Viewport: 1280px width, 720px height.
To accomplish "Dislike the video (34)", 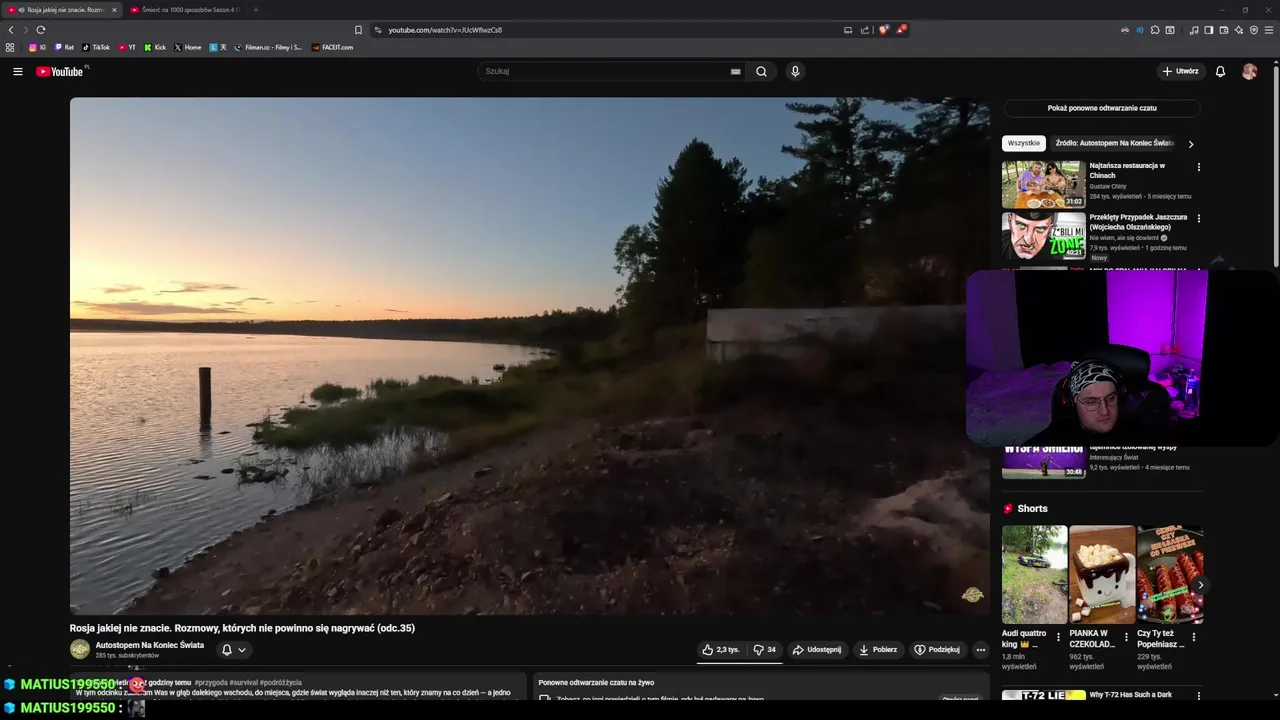I will [x=765, y=650].
